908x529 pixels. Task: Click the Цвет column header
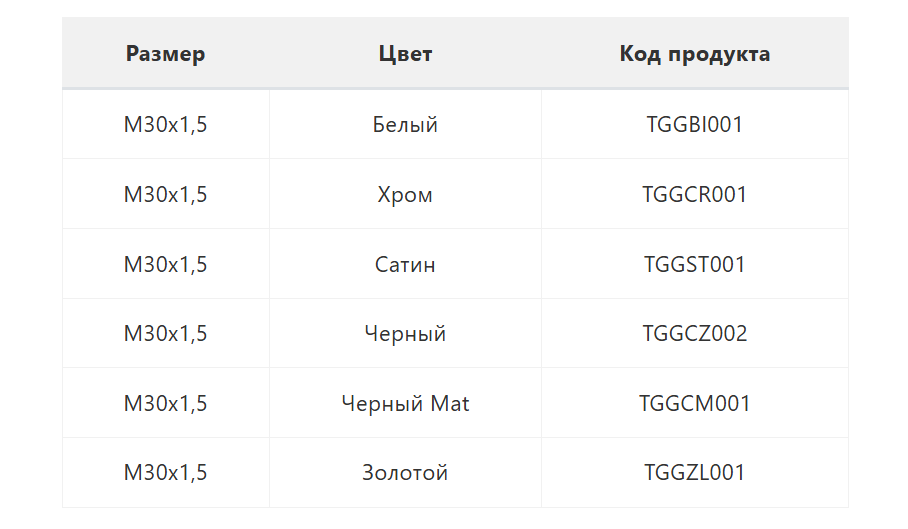tap(405, 54)
